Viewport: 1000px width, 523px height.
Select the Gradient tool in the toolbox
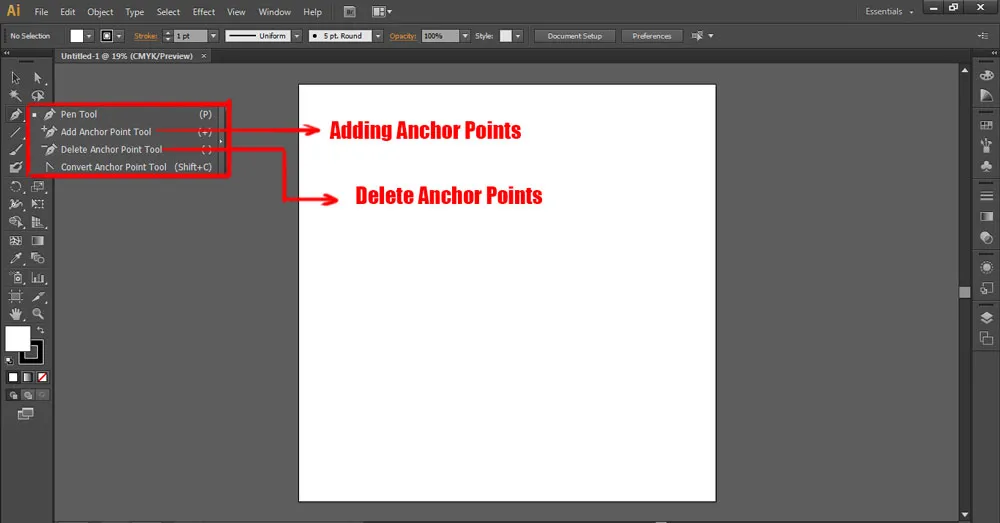pos(38,240)
